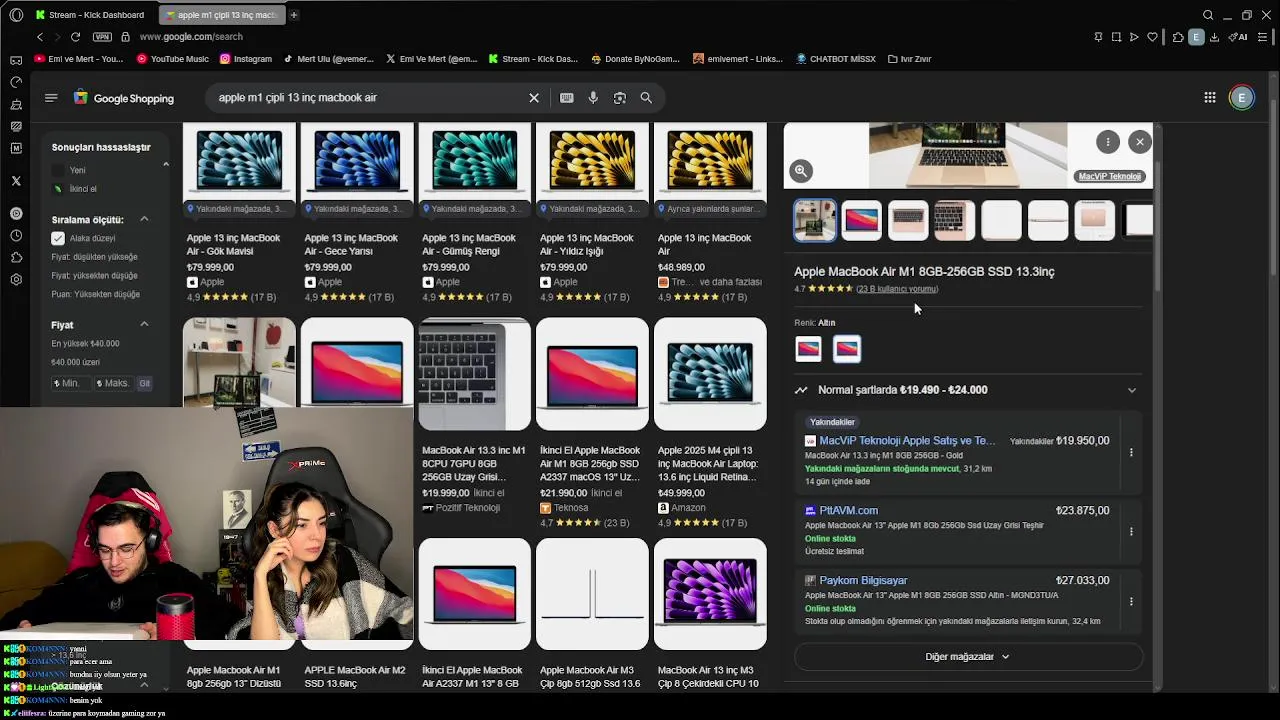Image resolution: width=1280 pixels, height=720 pixels.
Task: Open history clock icon in sidebar
Action: coord(16,236)
